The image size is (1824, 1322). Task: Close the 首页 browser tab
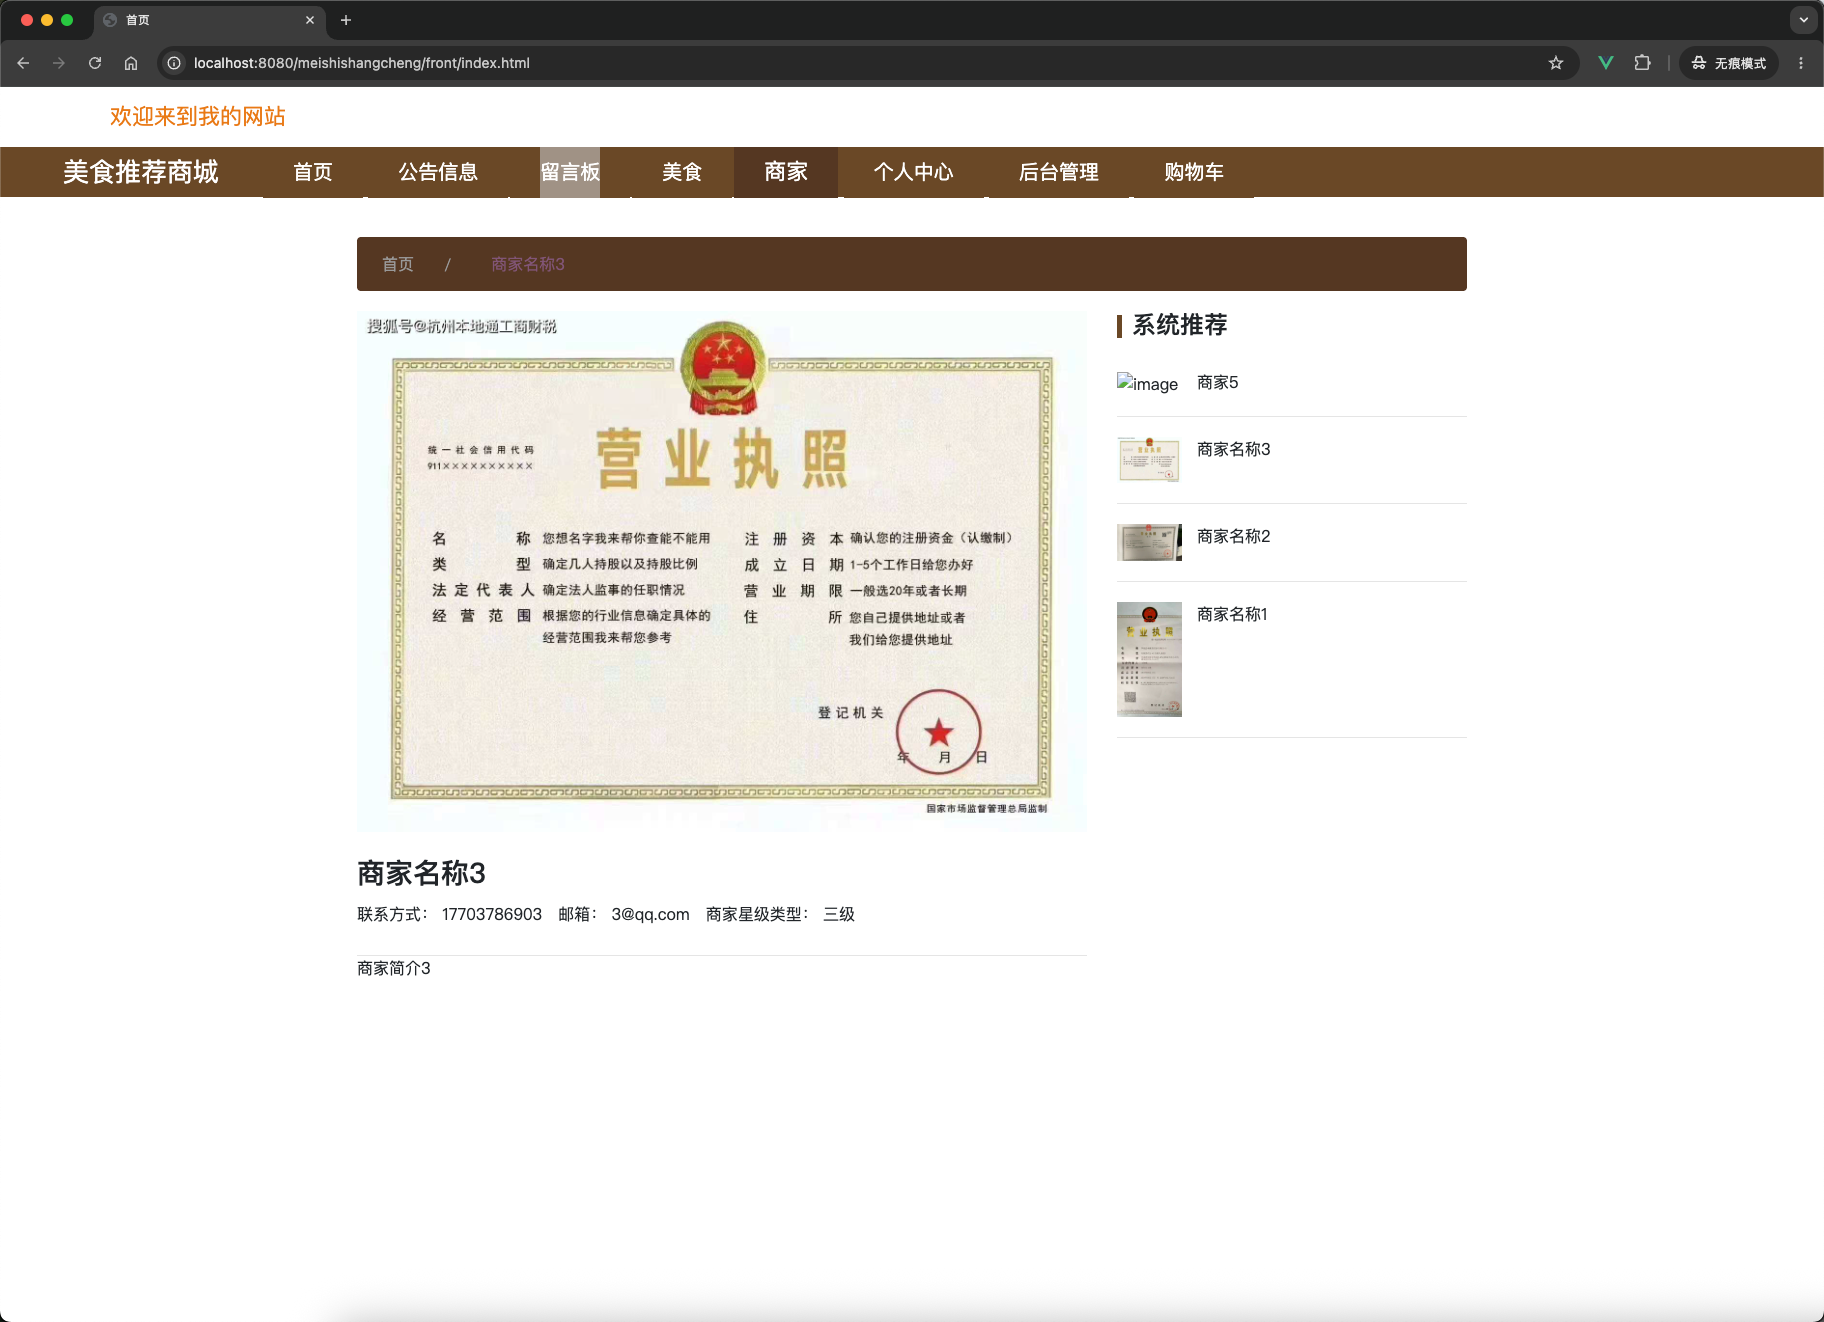pos(310,20)
